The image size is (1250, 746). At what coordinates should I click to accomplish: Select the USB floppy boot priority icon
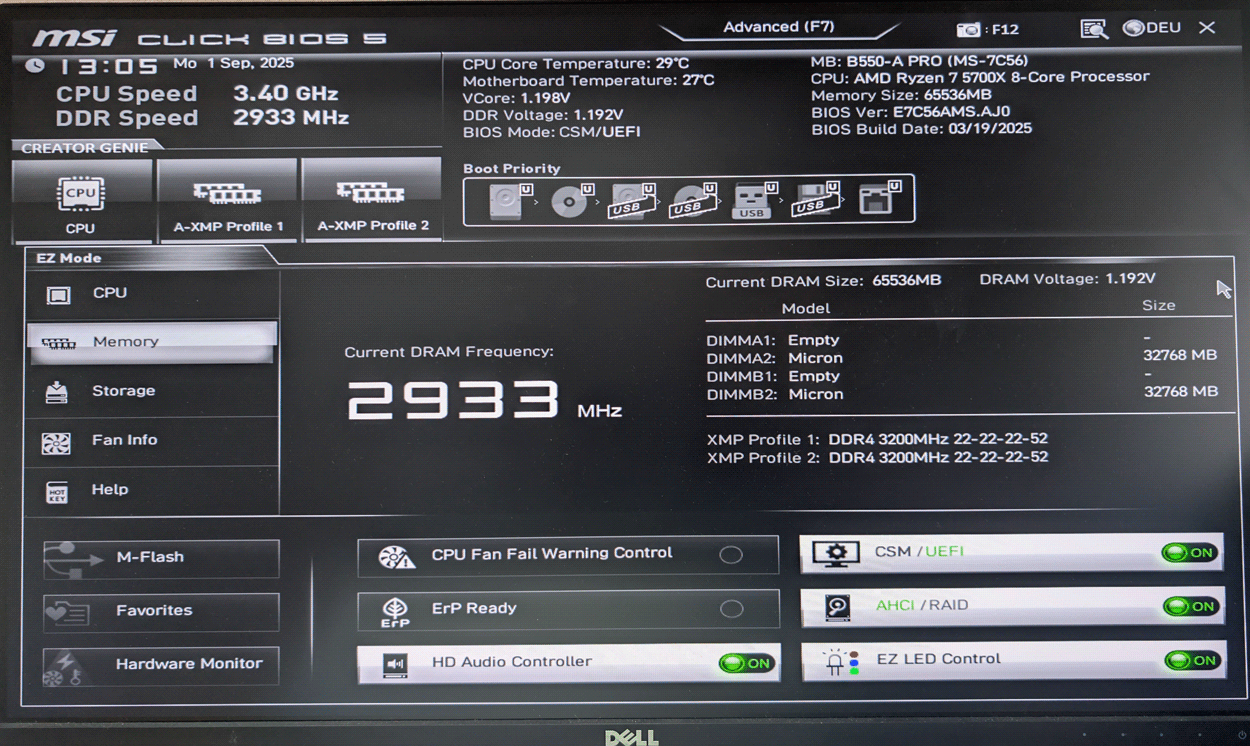pyautogui.click(x=814, y=200)
